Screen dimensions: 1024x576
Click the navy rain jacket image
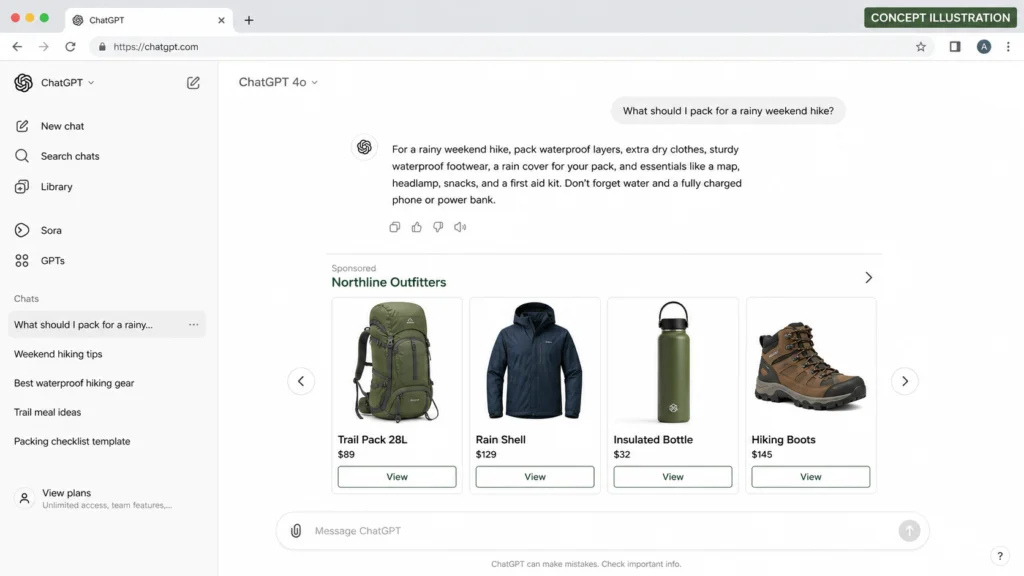pos(534,361)
